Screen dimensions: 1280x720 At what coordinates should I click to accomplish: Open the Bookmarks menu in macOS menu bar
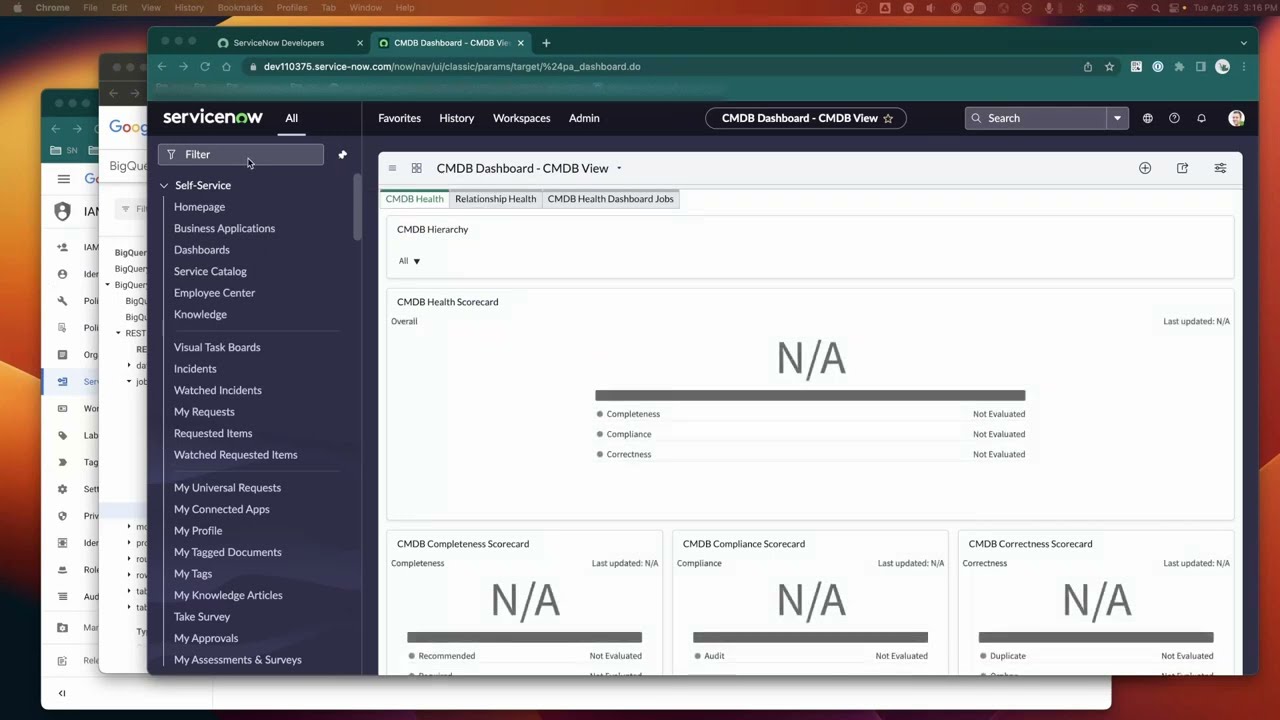point(240,8)
